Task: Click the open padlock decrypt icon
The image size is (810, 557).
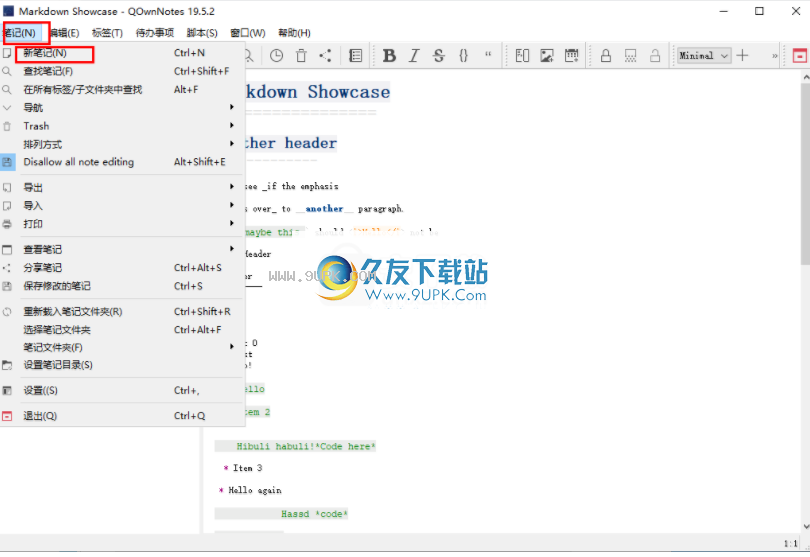Action: click(655, 56)
